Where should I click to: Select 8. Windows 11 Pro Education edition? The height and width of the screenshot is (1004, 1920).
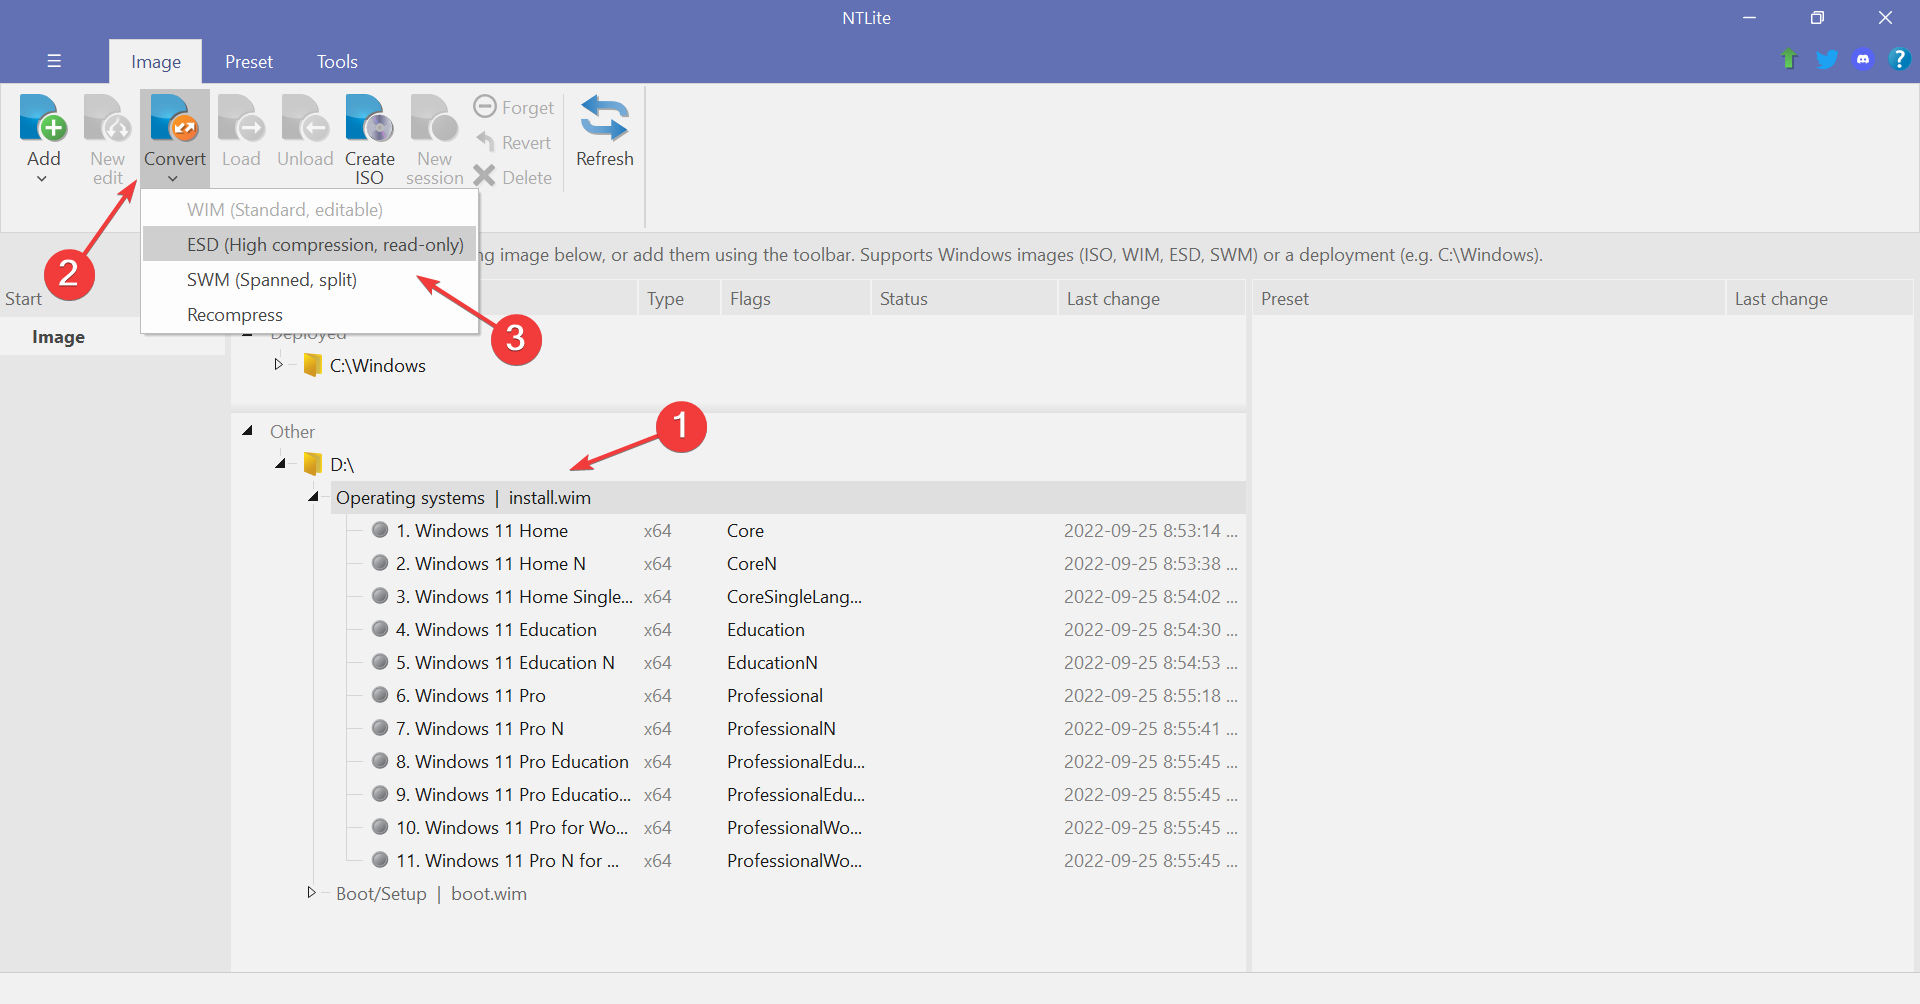point(512,762)
